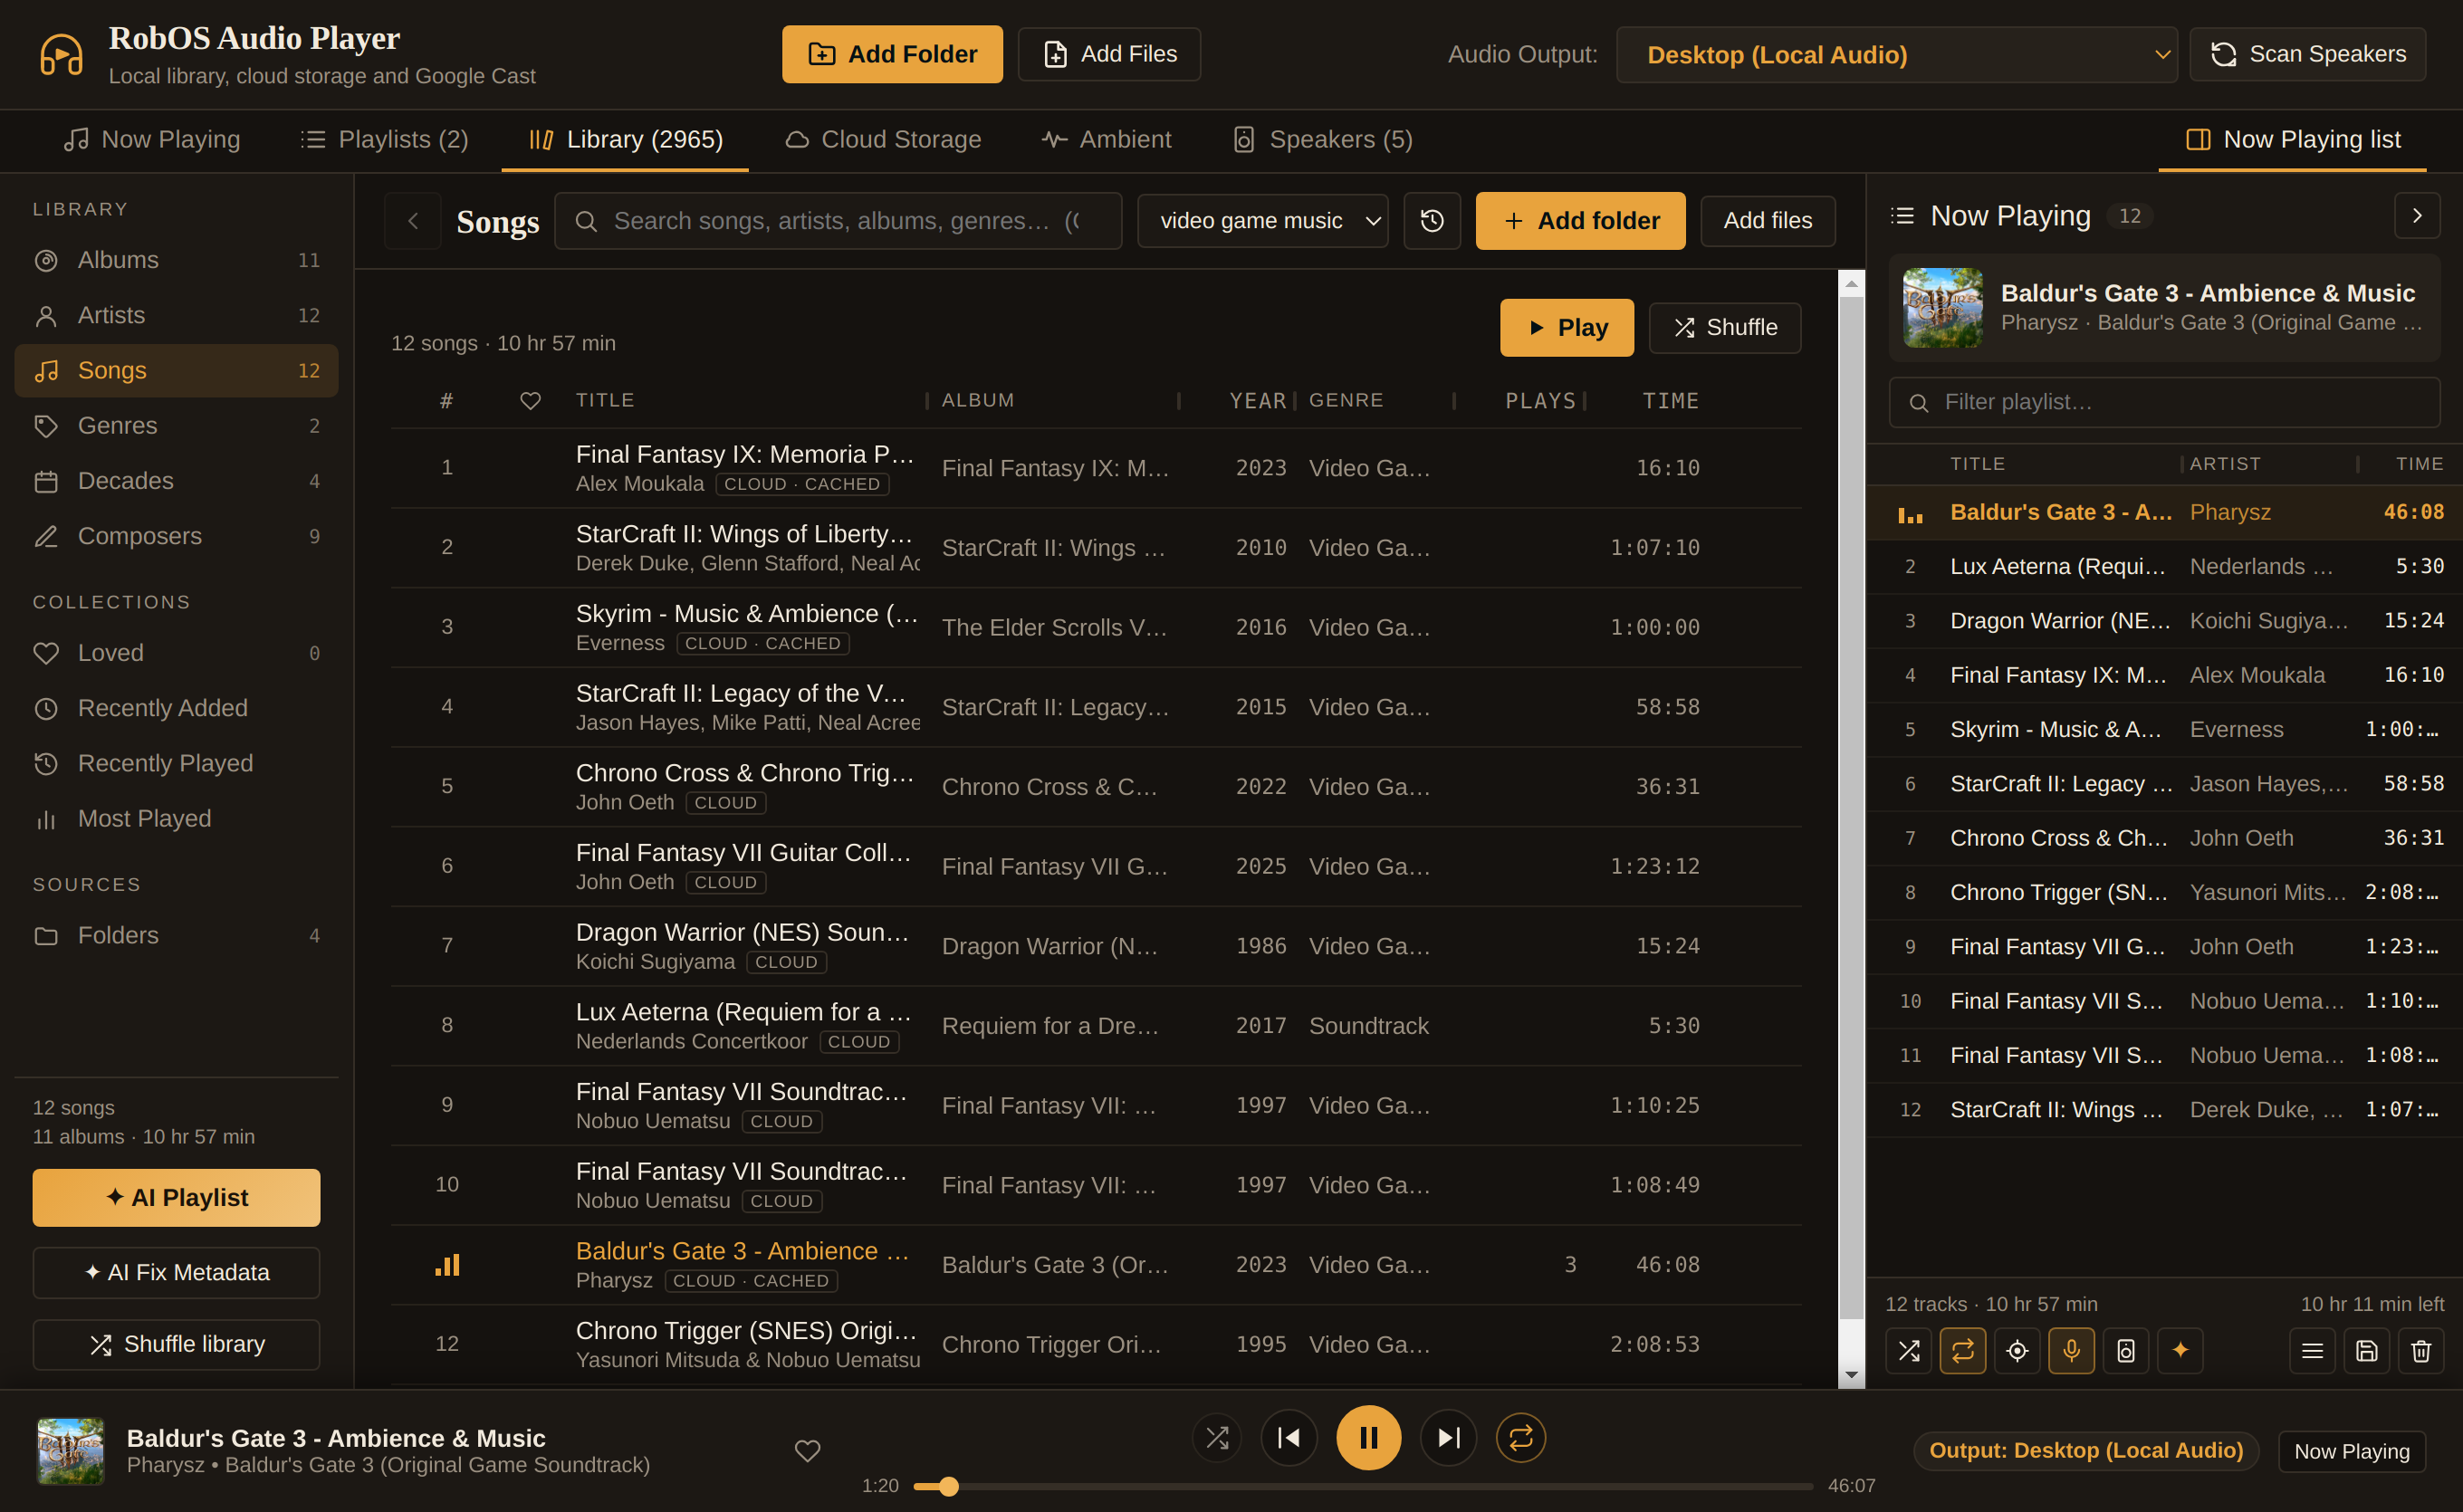Clear the playlist with the trash icon
Image resolution: width=2463 pixels, height=1512 pixels.
tap(2421, 1351)
